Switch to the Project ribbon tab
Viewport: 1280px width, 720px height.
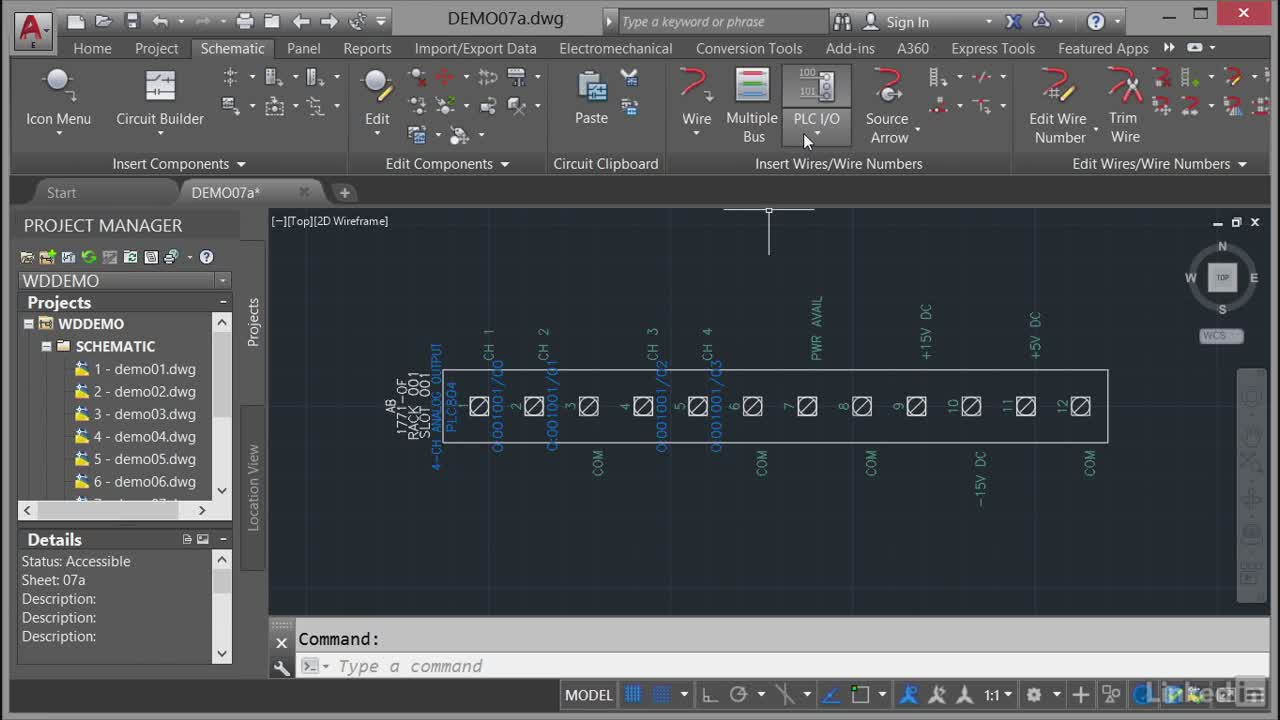[x=156, y=48]
